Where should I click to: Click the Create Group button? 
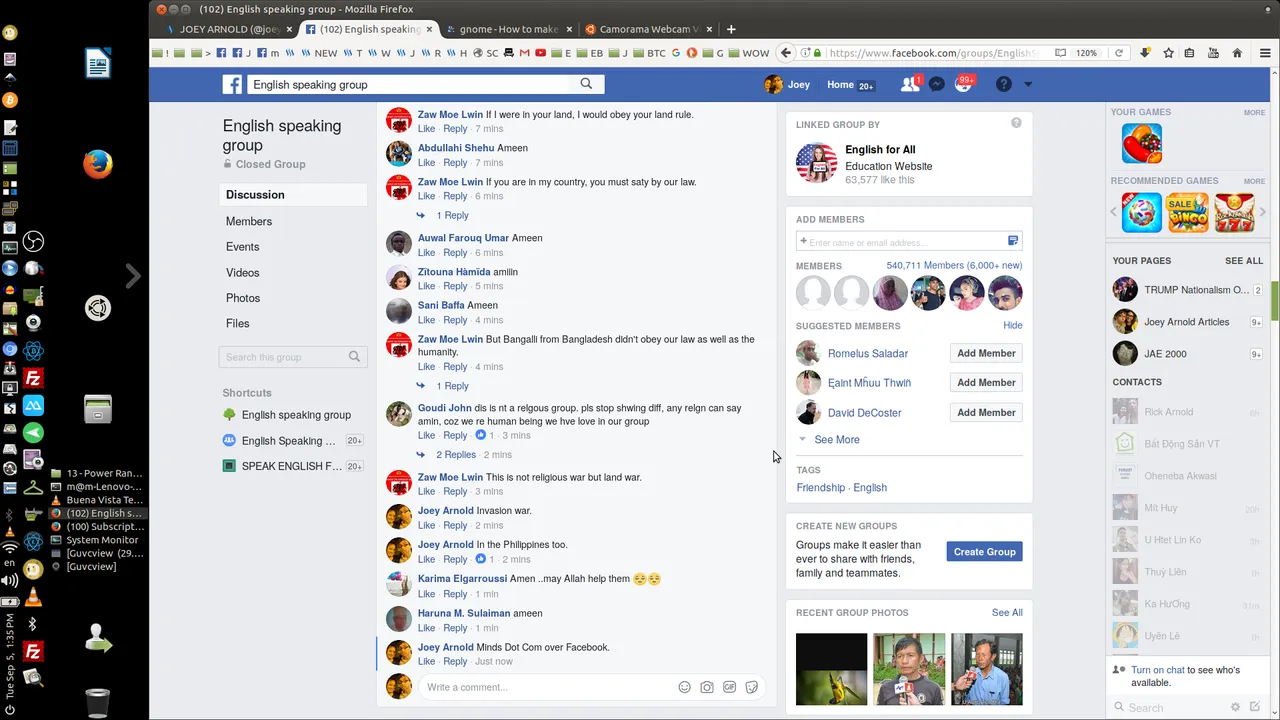click(x=985, y=552)
